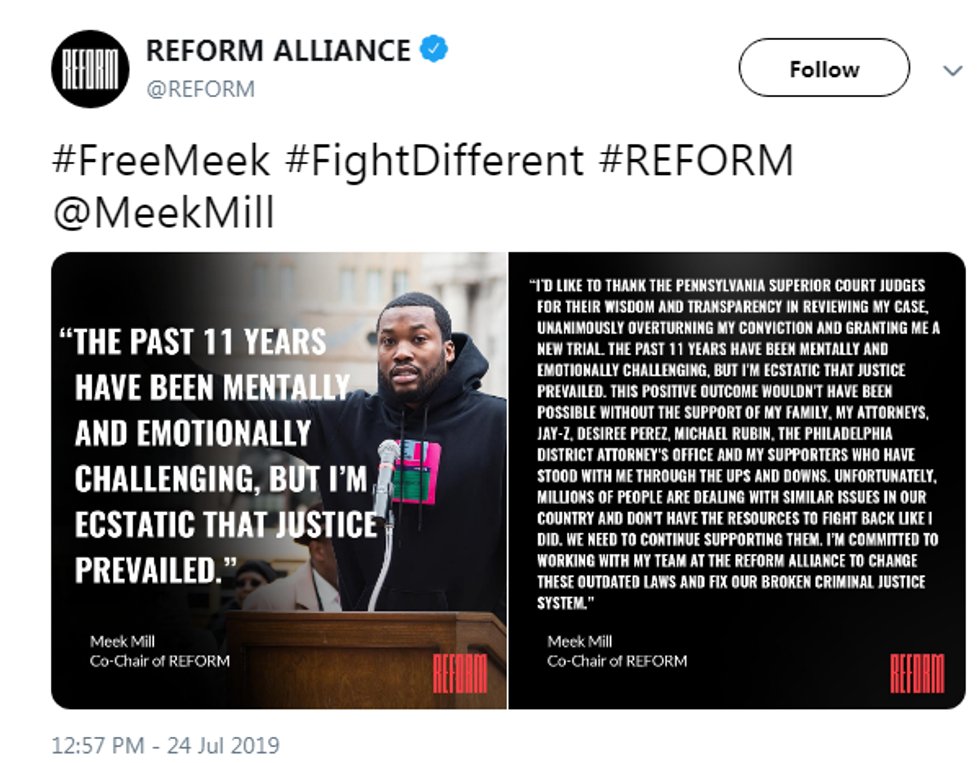The image size is (980, 763).
Task: Open the REFORM ALLIANCE display name
Action: [x=278, y=50]
